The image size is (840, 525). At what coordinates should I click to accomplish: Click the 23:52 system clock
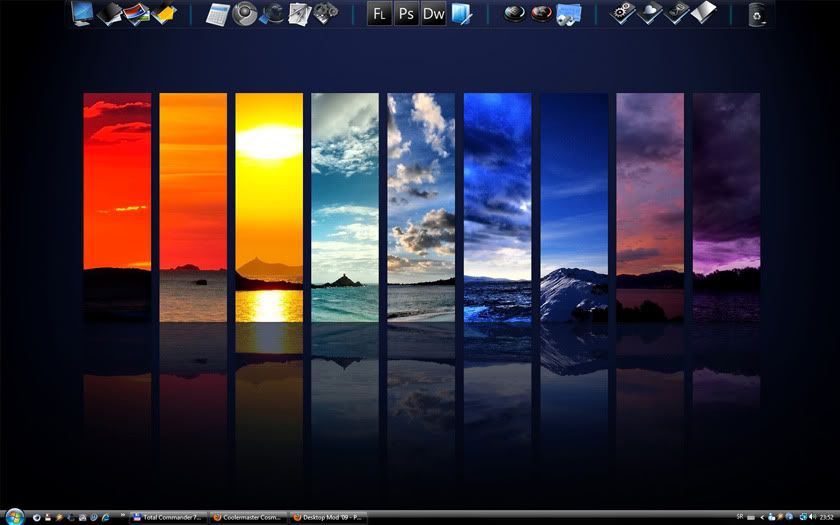pos(827,517)
